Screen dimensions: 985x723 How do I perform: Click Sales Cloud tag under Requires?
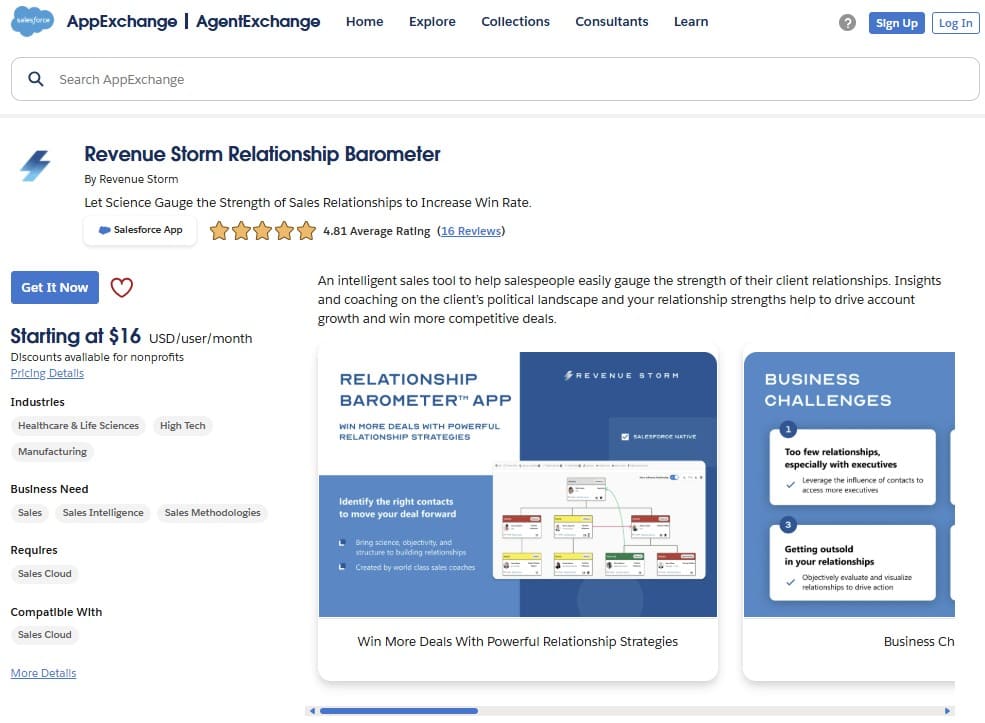pos(45,574)
